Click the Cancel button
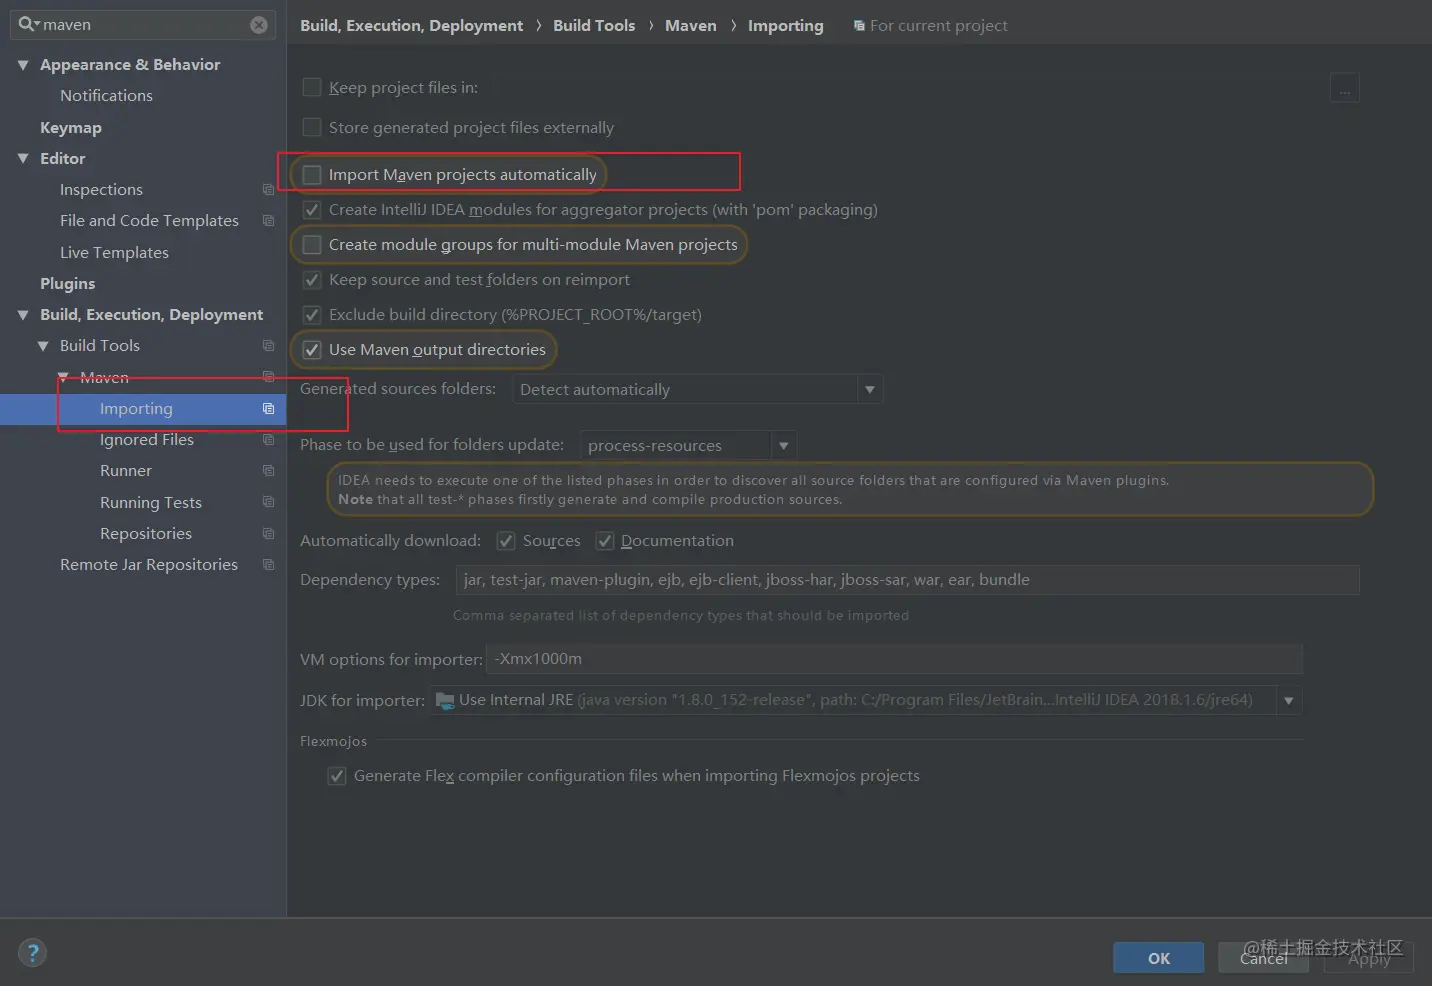 [1264, 958]
